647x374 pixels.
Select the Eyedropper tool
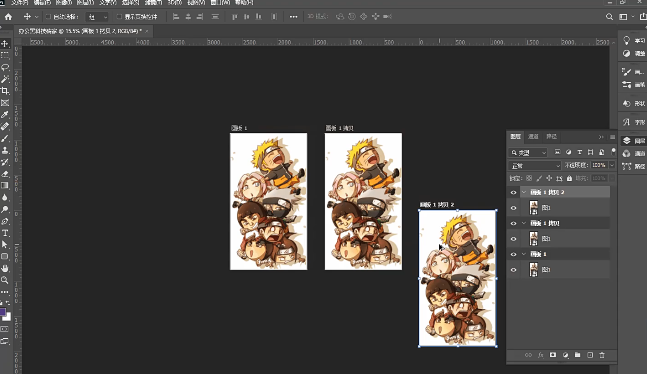coord(5,115)
